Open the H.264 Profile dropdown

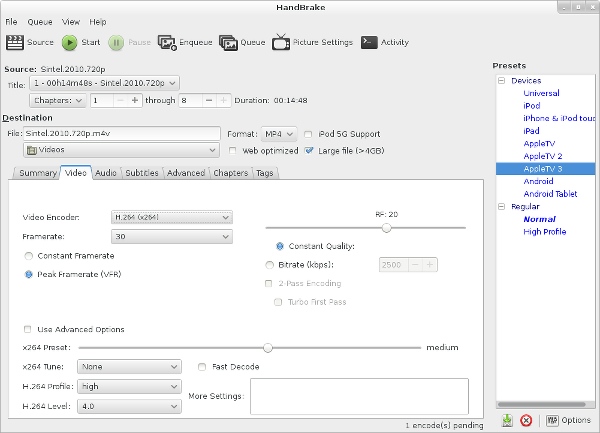click(130, 385)
